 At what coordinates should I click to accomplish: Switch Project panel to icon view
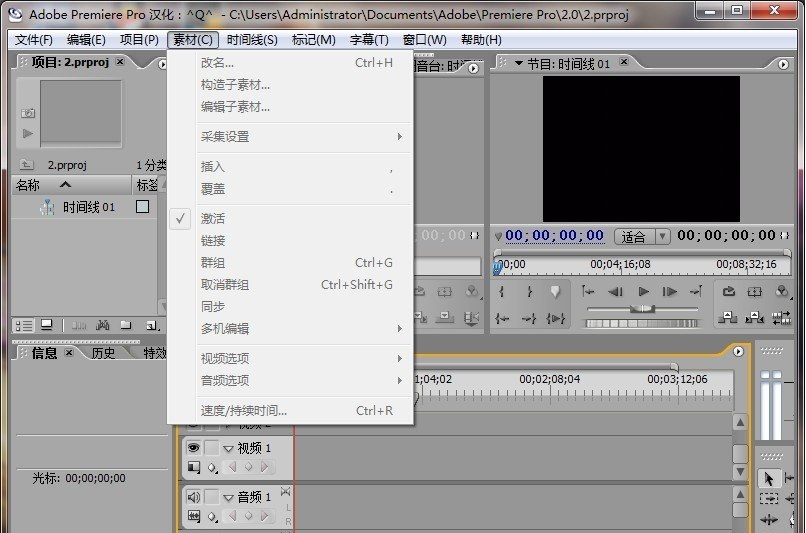point(47,325)
